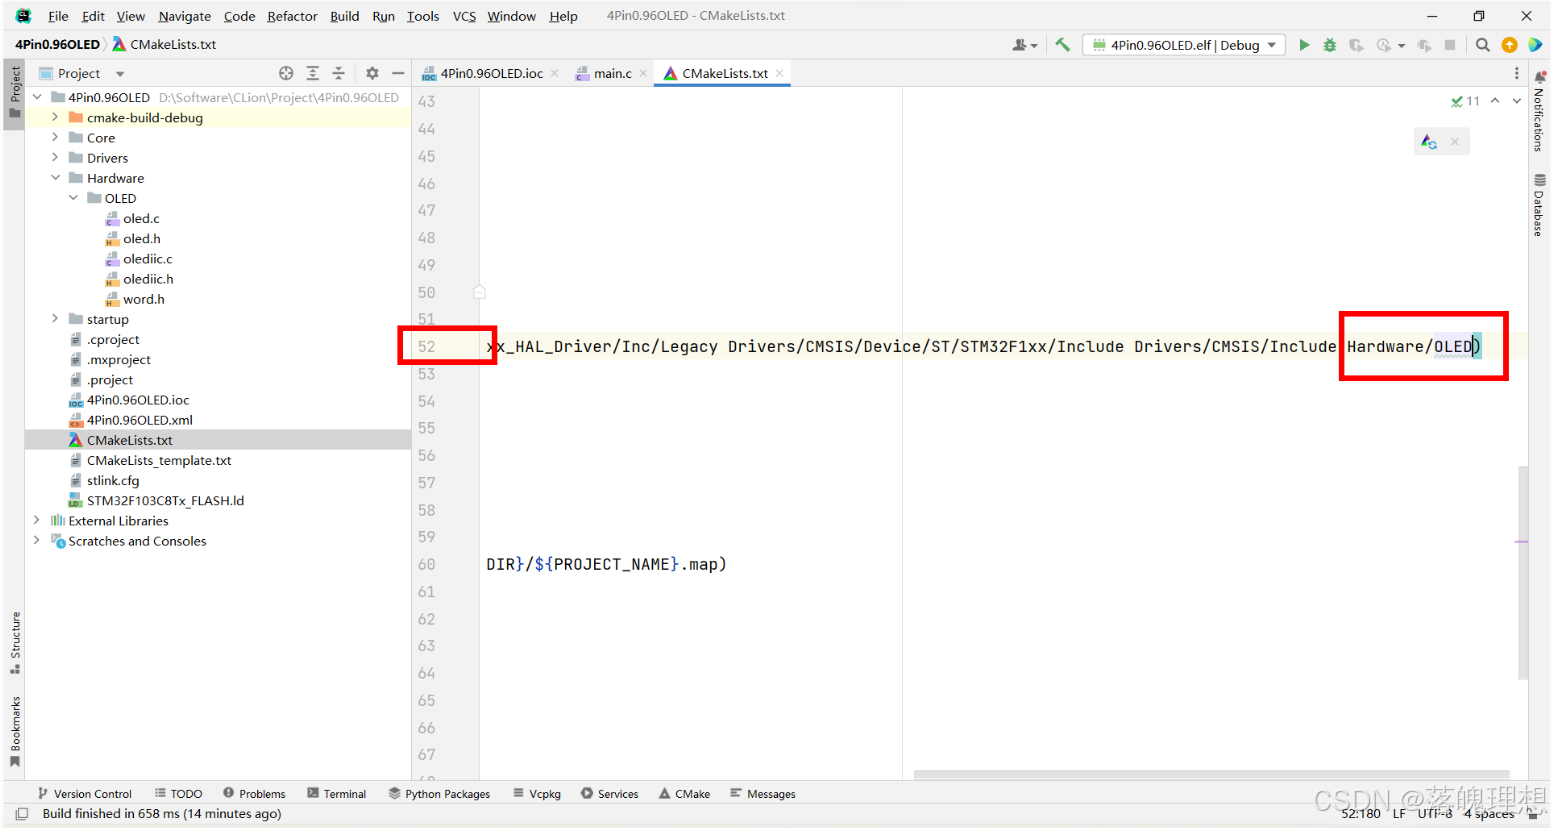The image size is (1552, 828).
Task: Click the editor tabs more options icon
Action: [1516, 73]
